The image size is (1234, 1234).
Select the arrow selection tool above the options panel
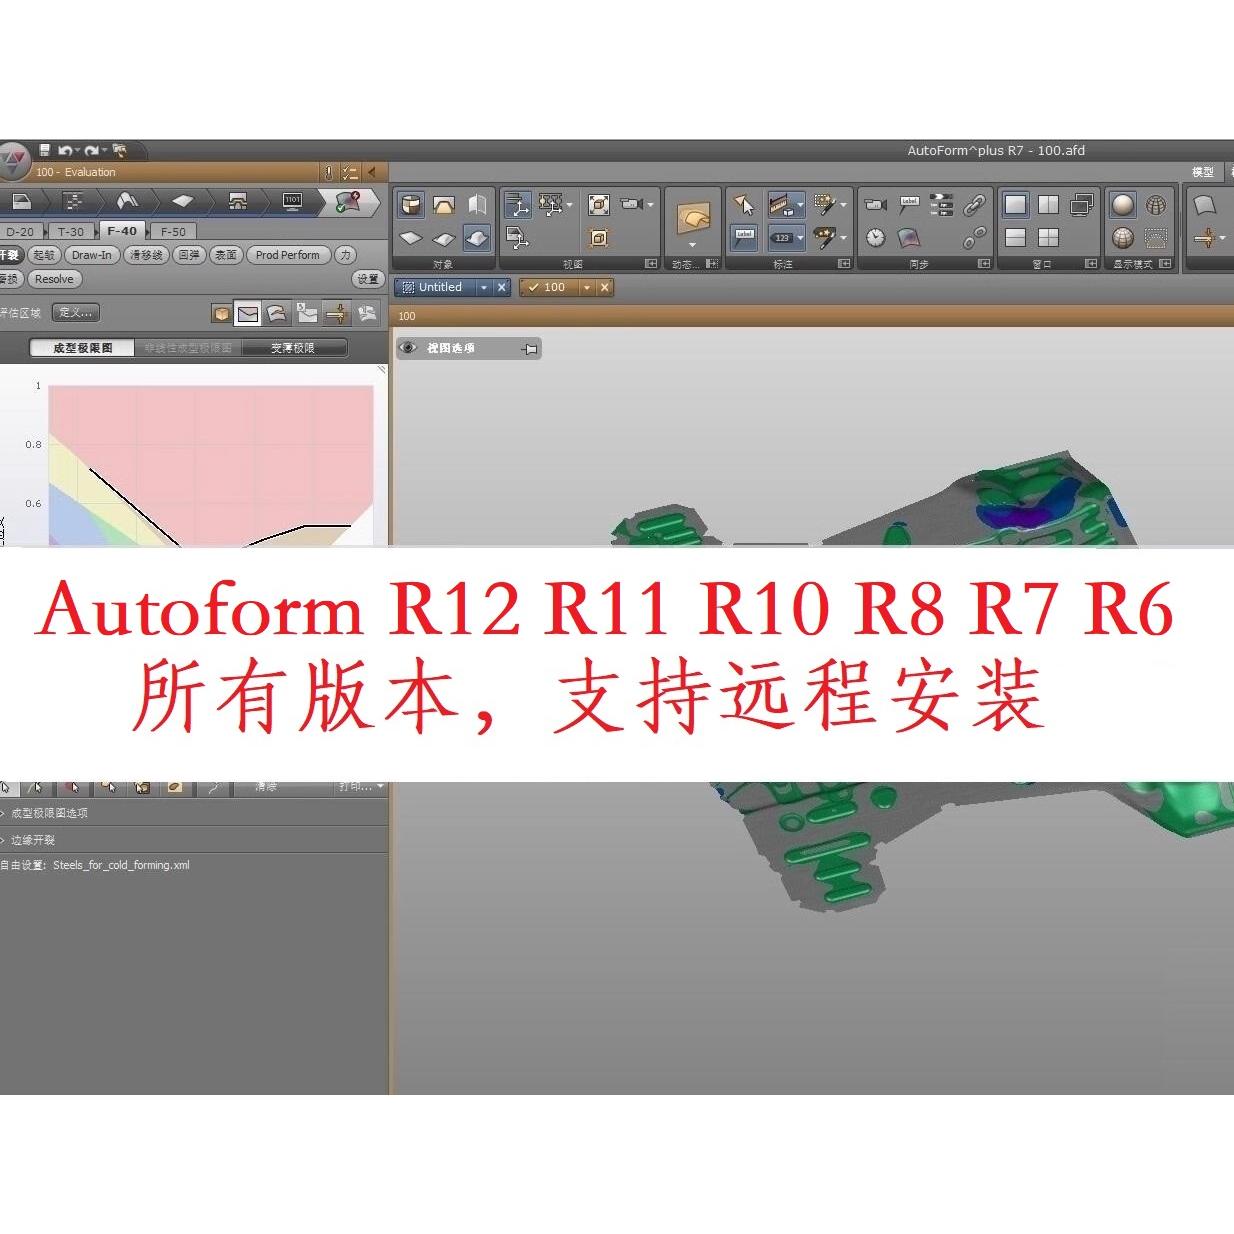click(x=6, y=788)
